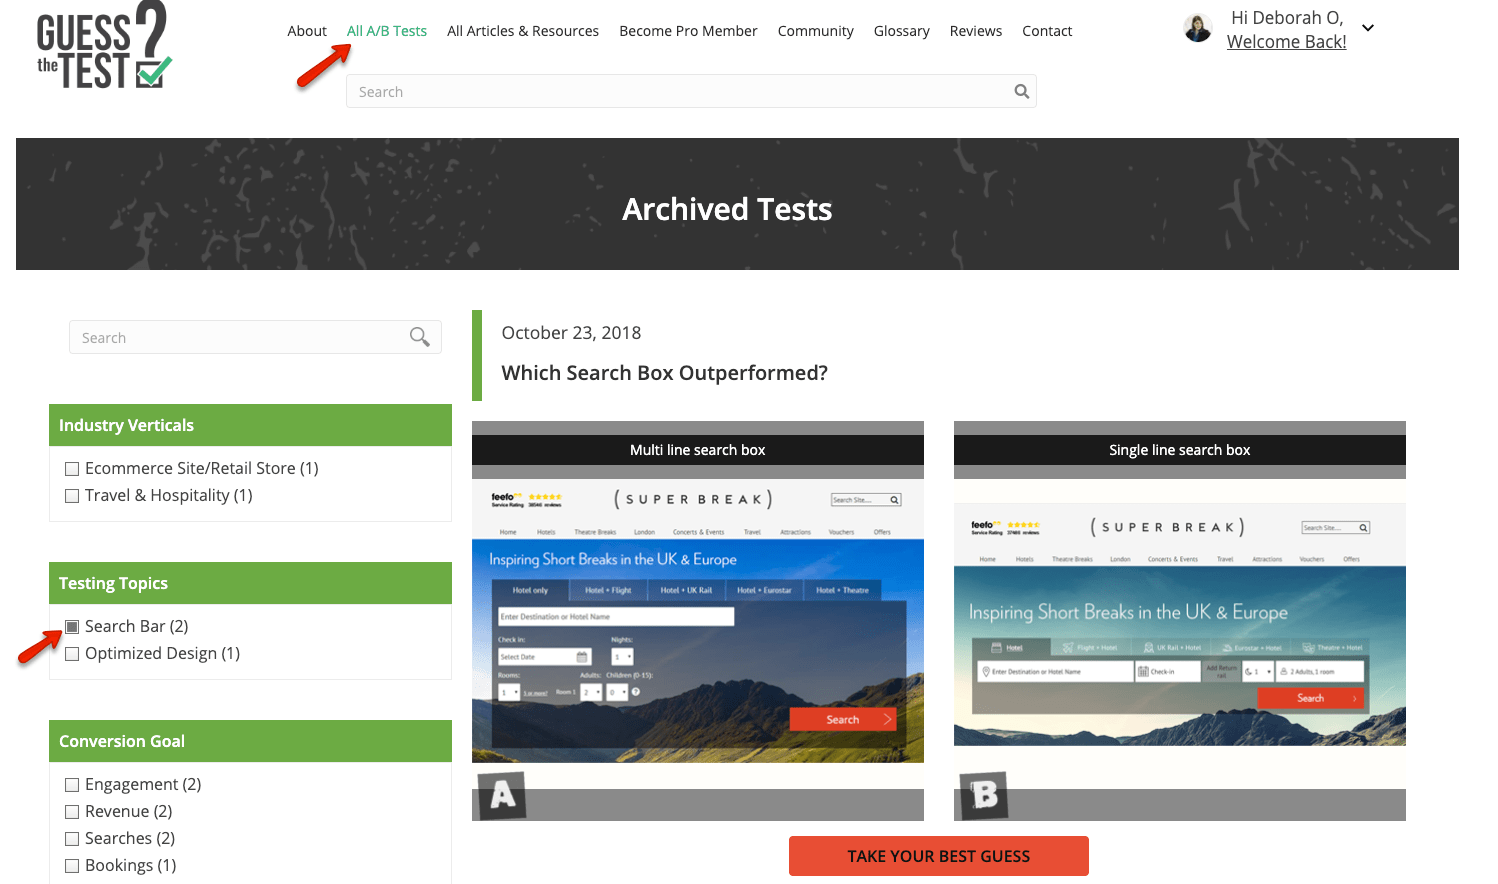Click the Archived Tests banner title
The height and width of the screenshot is (884, 1498).
pyautogui.click(x=727, y=209)
